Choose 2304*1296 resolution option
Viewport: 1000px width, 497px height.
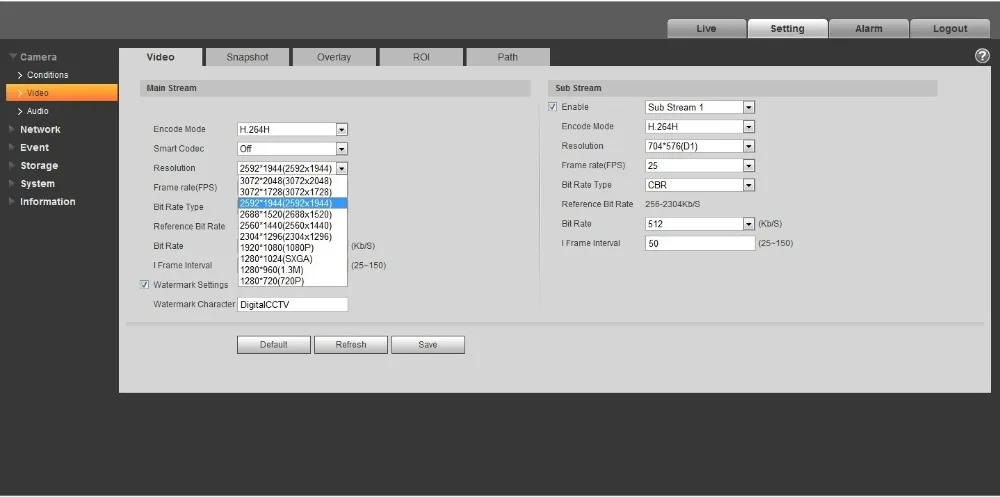click(293, 237)
